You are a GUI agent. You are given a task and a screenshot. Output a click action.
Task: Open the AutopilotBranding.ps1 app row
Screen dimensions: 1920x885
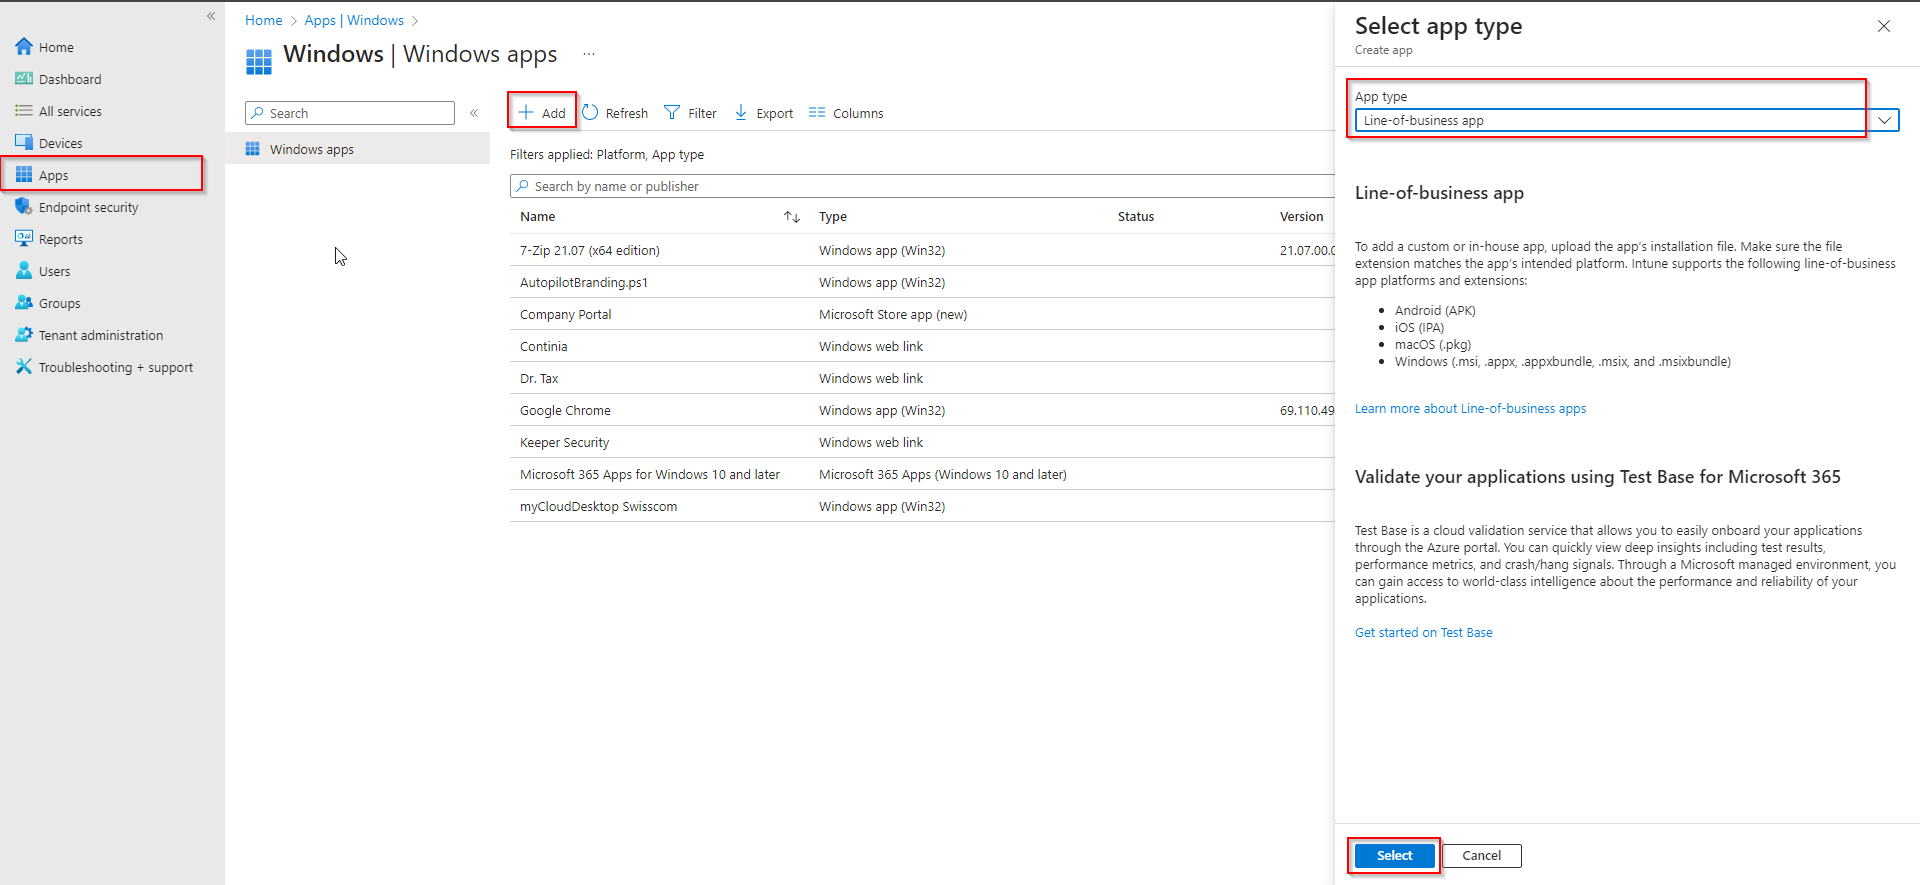coord(922,282)
